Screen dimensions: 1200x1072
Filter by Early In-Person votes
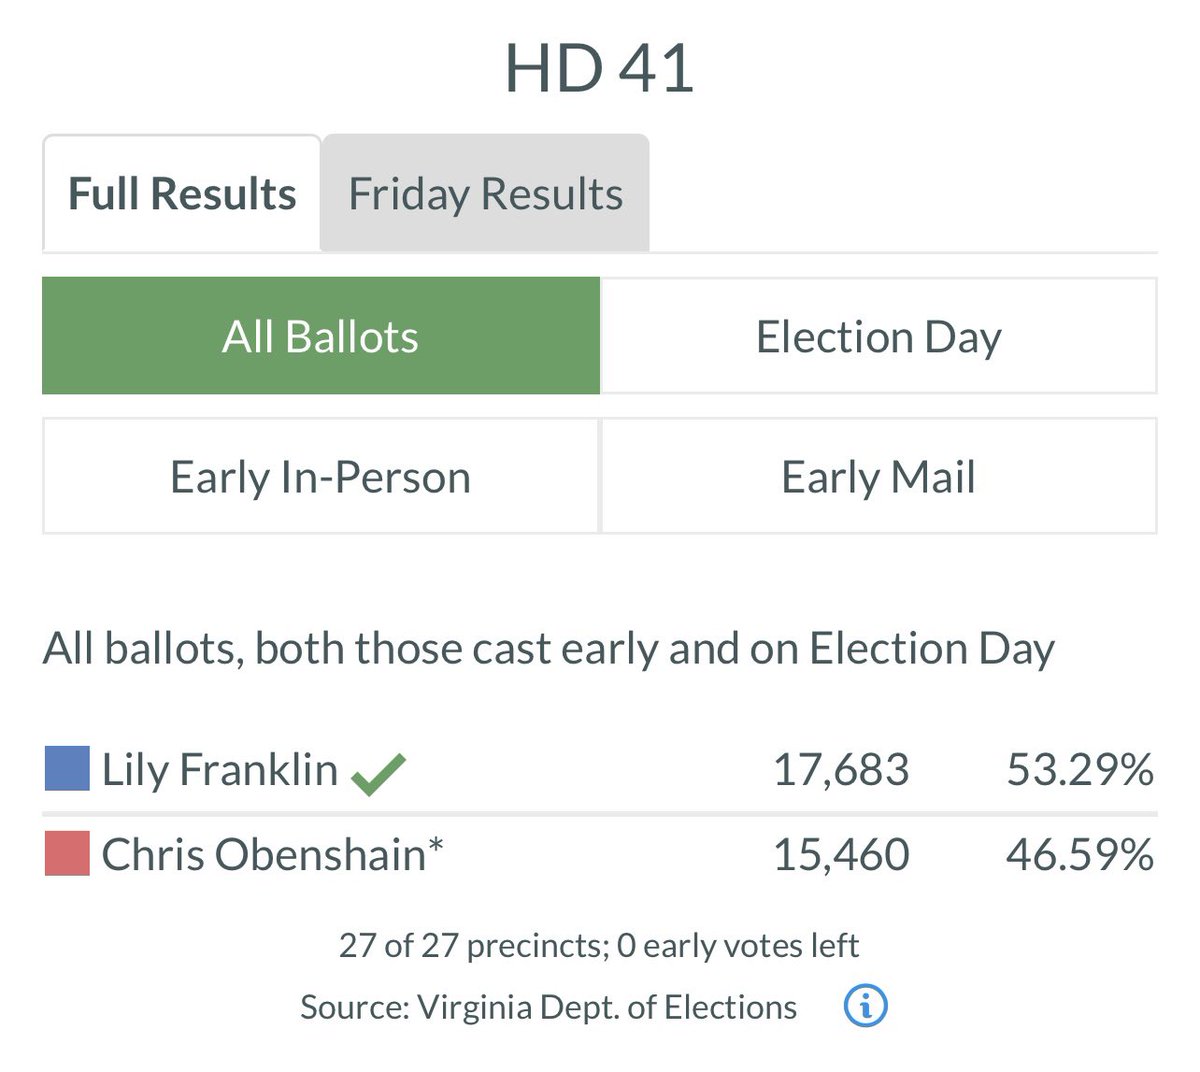click(x=321, y=476)
